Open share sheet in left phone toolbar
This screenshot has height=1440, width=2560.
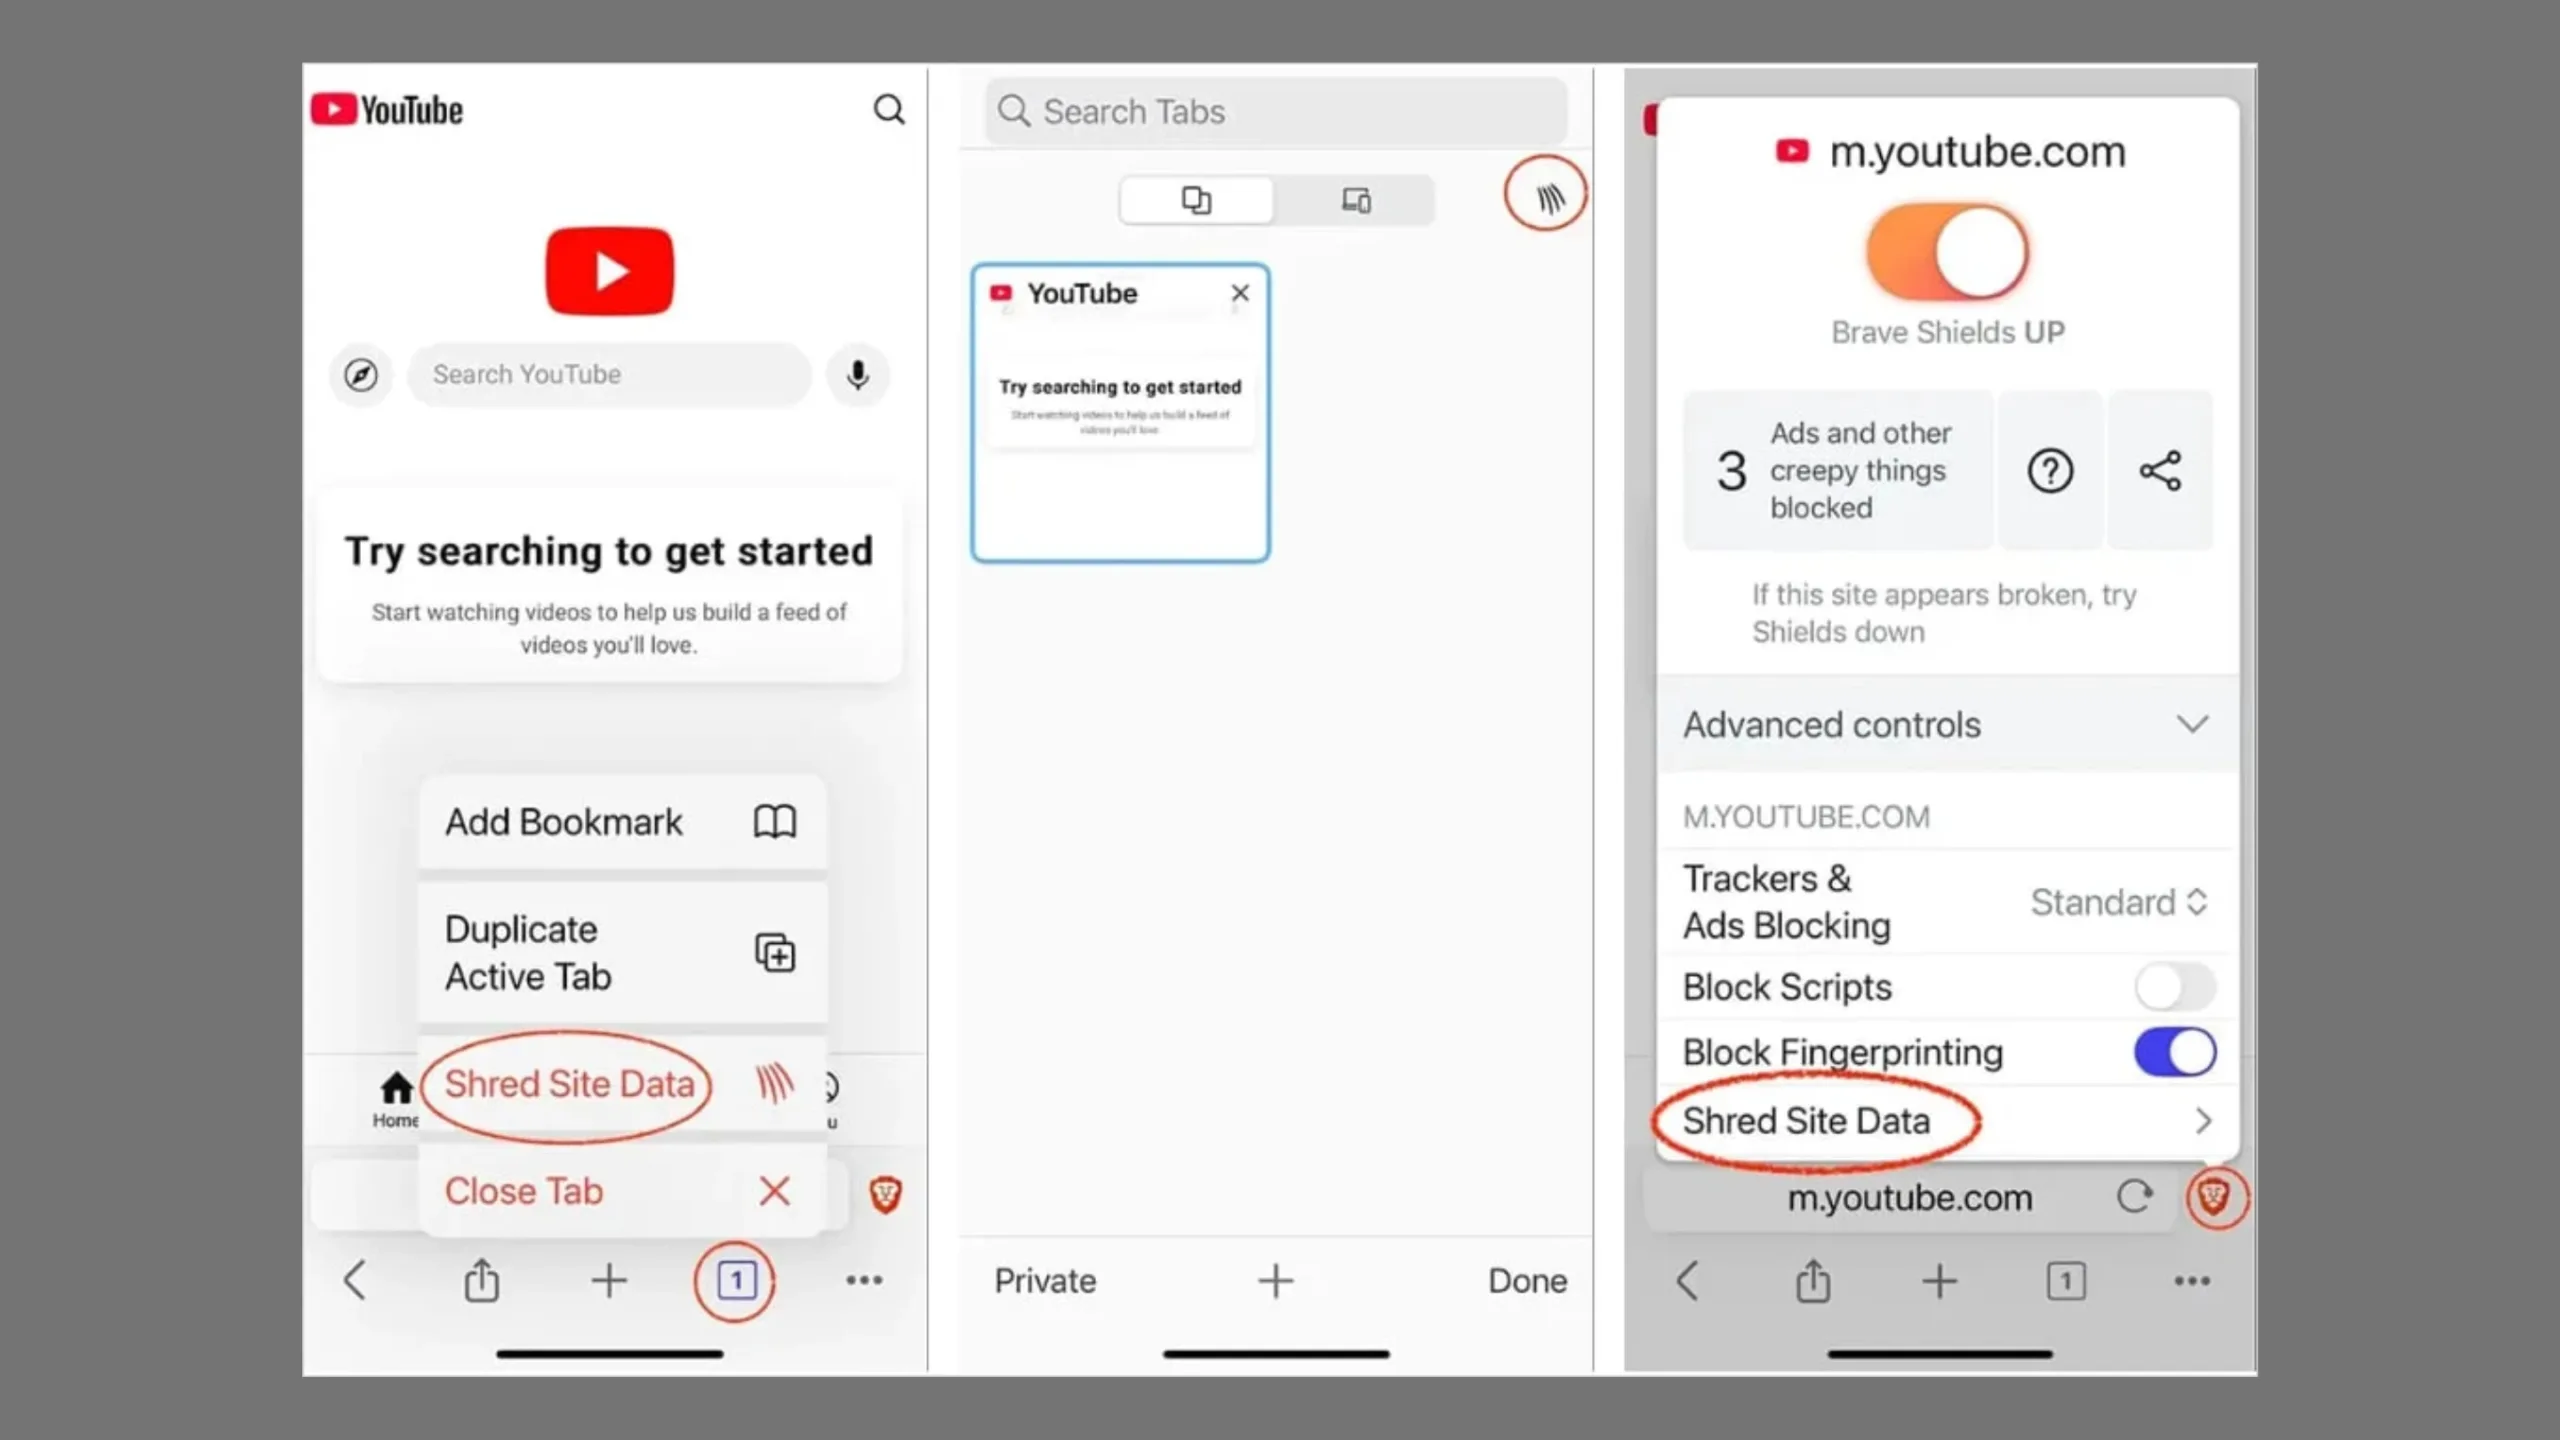pos(482,1280)
